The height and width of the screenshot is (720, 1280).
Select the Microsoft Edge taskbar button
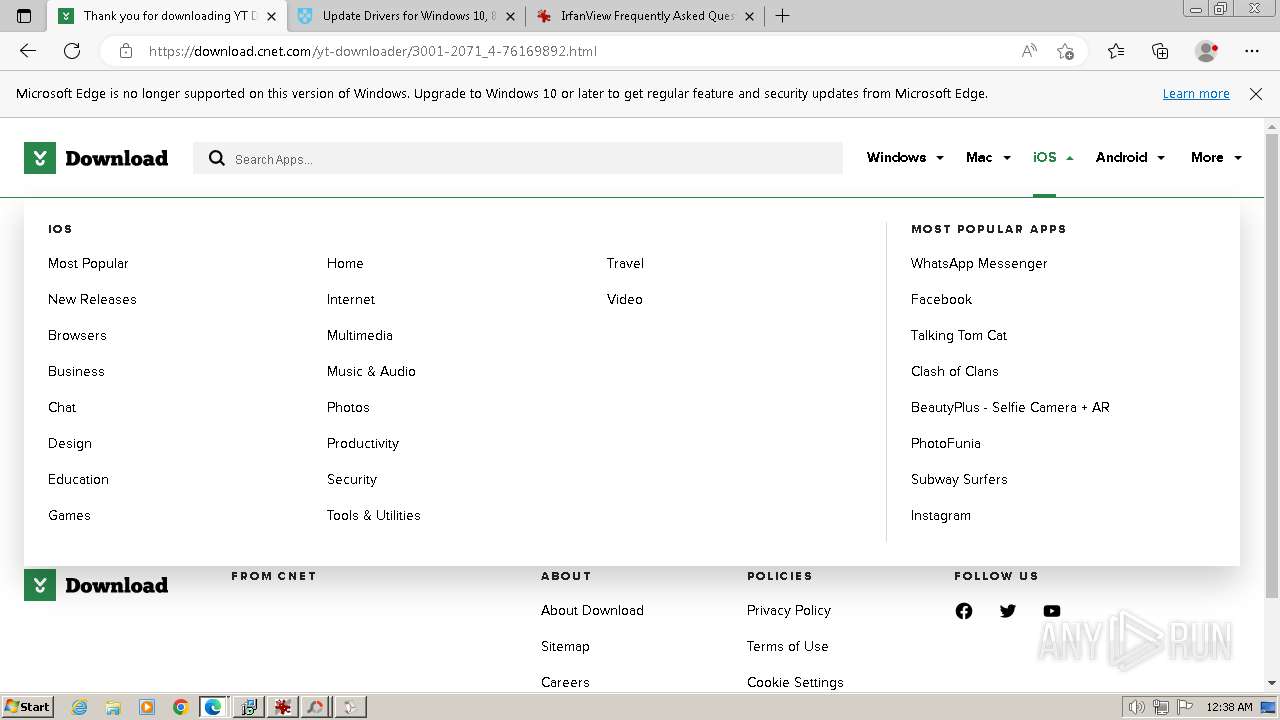214,707
